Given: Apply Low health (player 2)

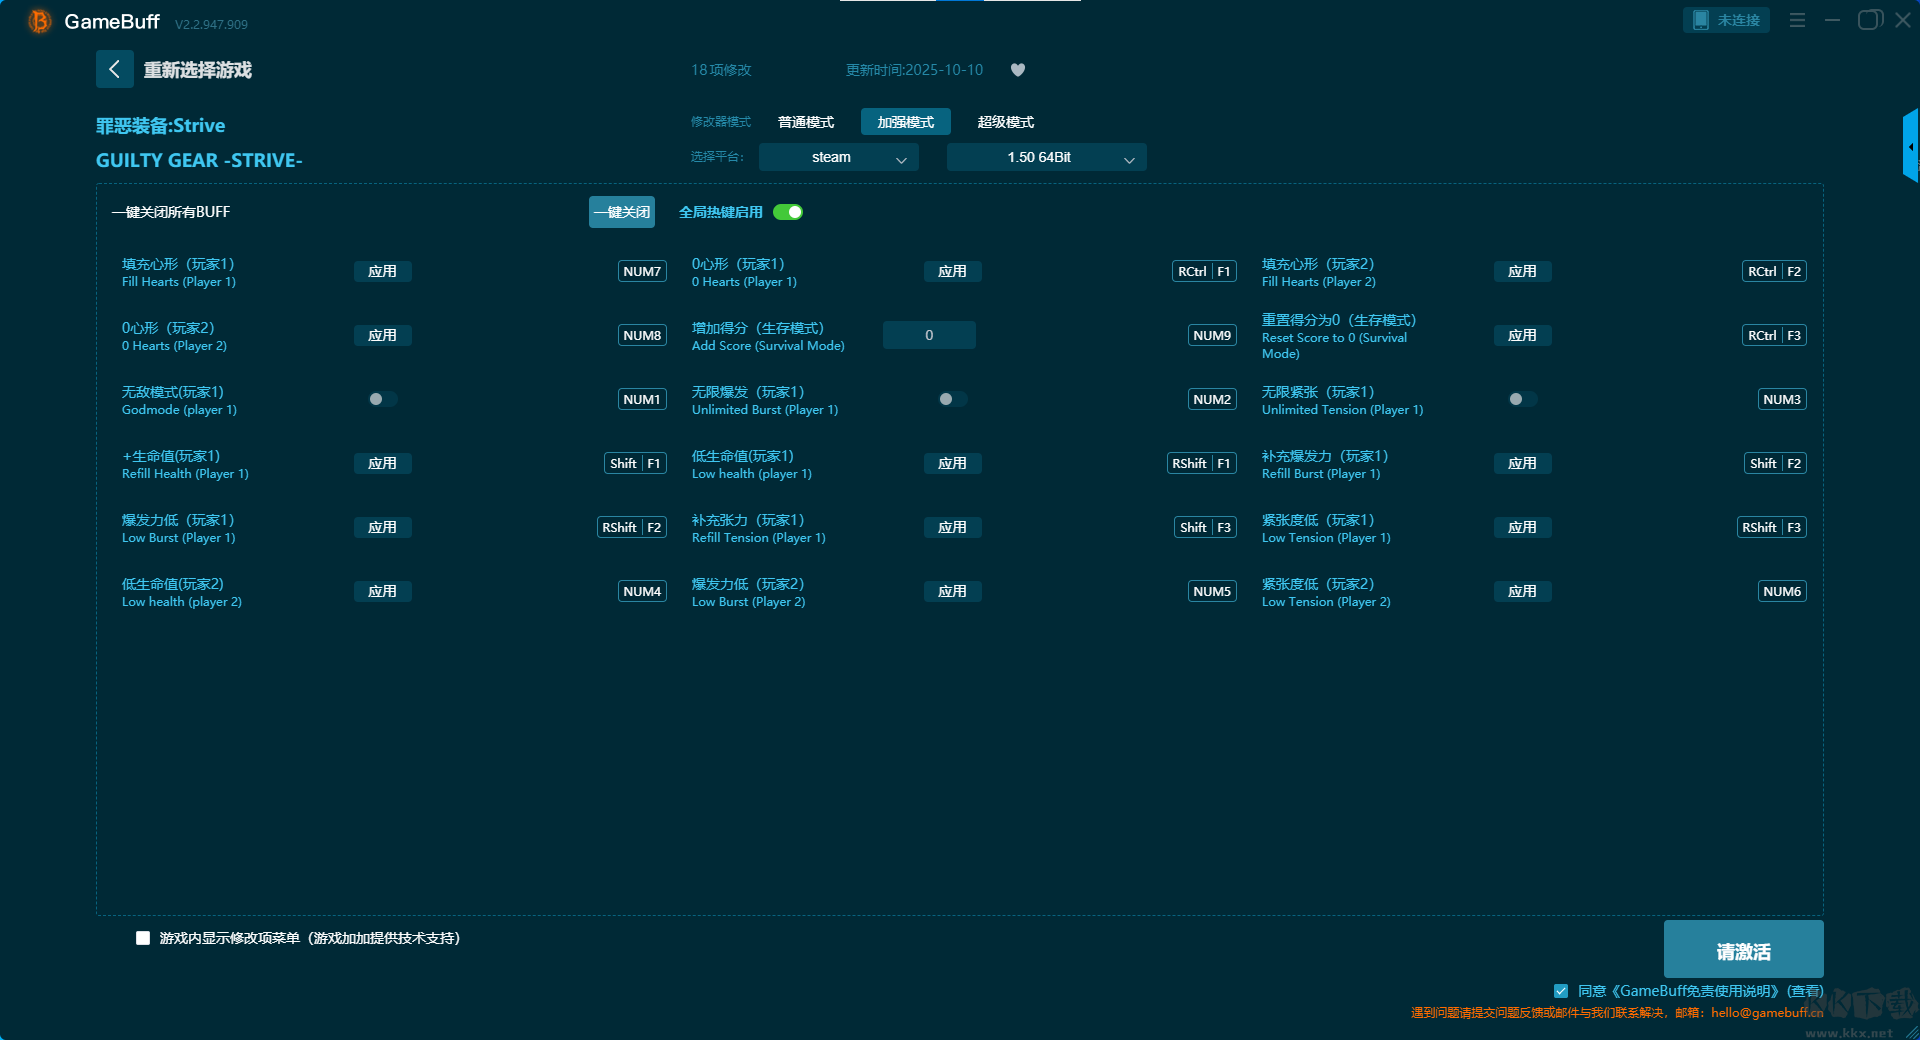Looking at the screenshot, I should click(382, 591).
